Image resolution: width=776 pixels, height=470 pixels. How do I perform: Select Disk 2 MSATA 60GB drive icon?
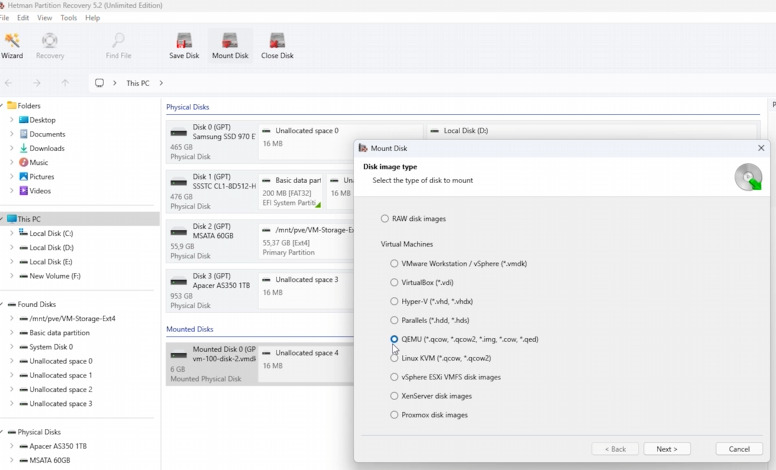pyautogui.click(x=179, y=232)
